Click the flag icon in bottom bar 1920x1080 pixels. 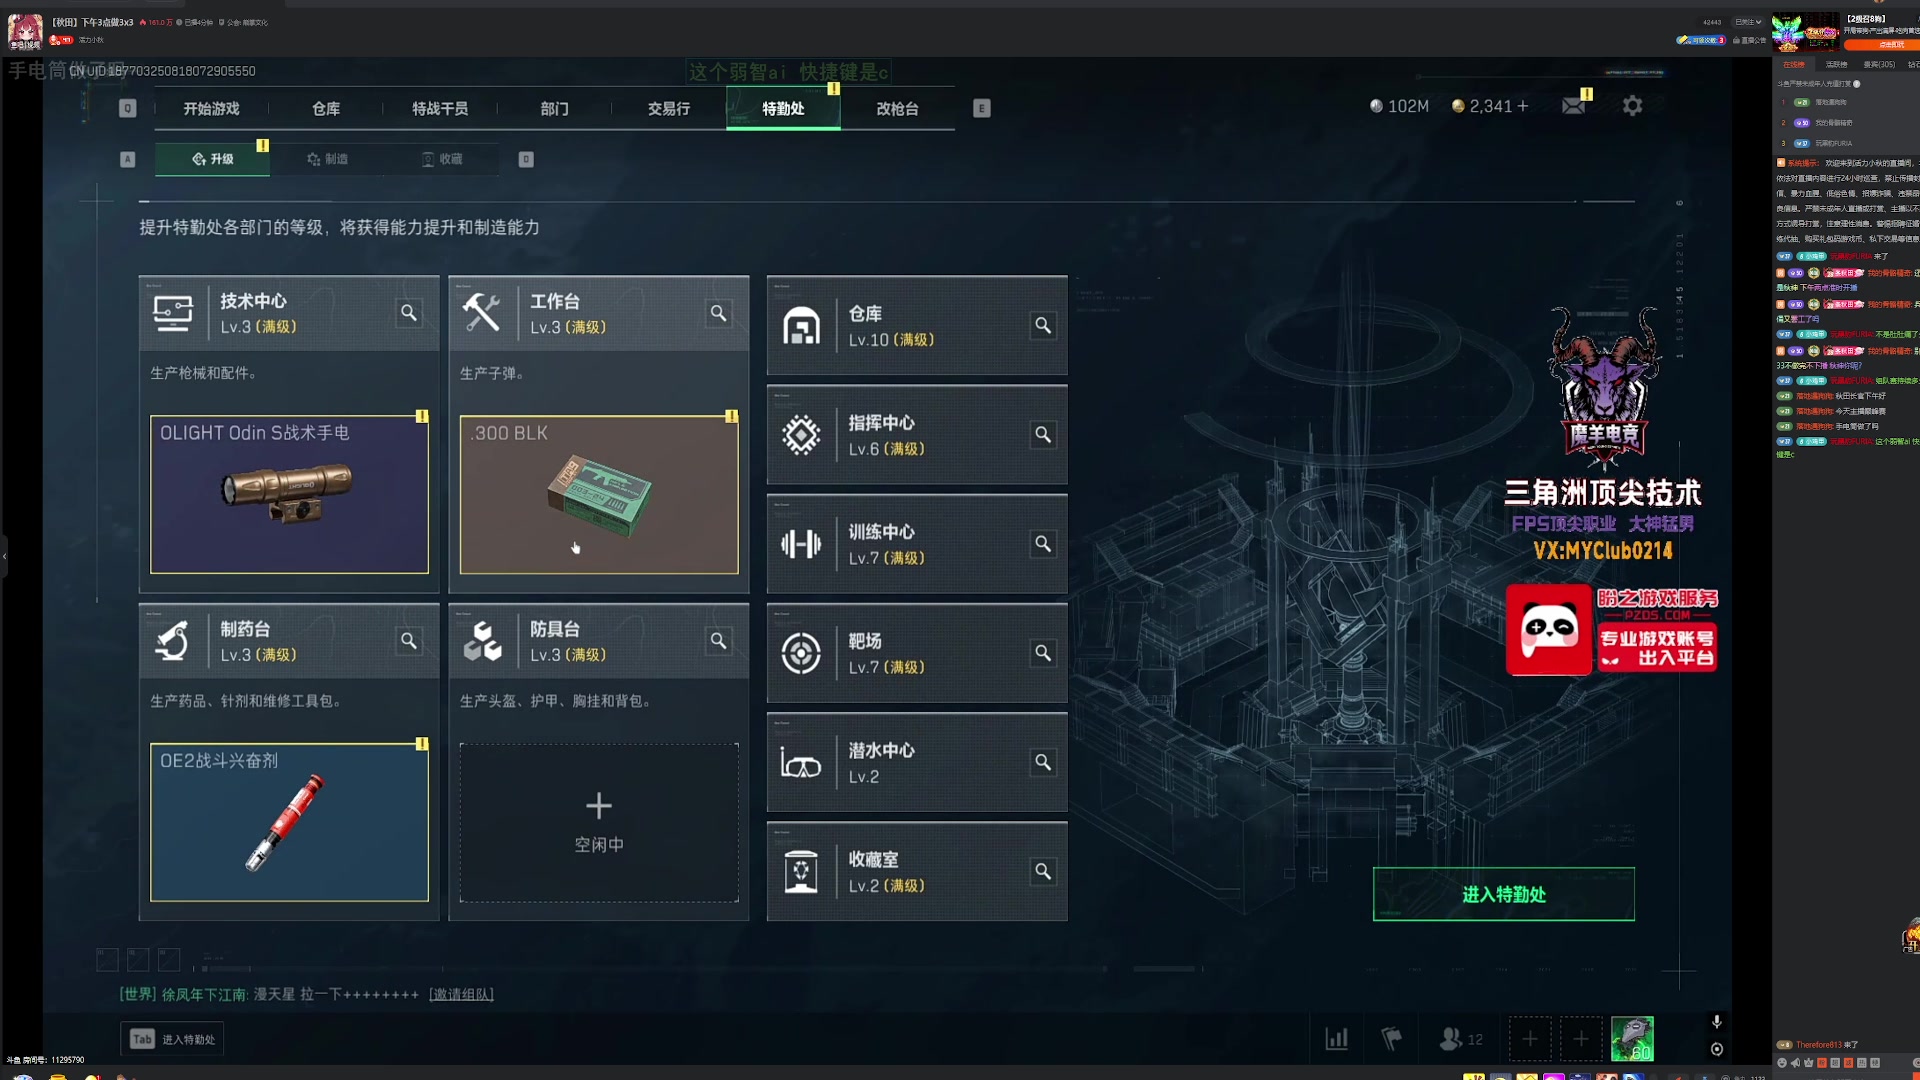tap(1391, 1039)
